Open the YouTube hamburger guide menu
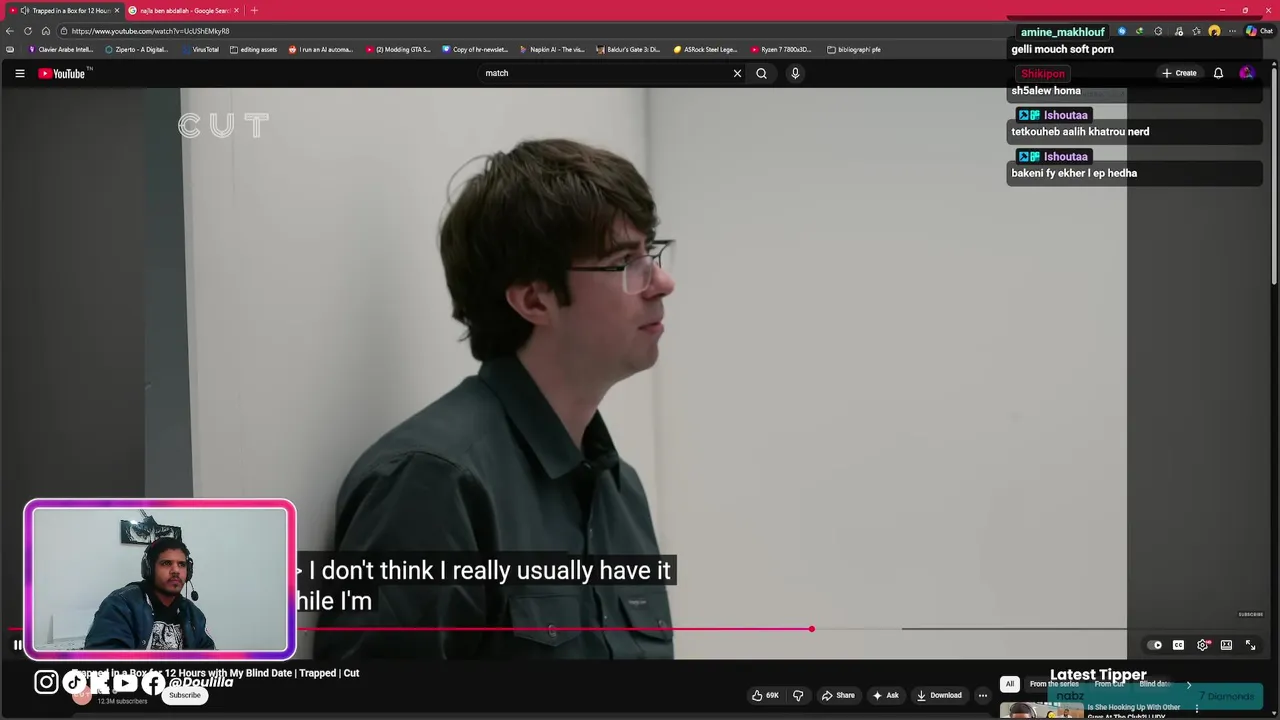The height and width of the screenshot is (720, 1280). coord(19,73)
